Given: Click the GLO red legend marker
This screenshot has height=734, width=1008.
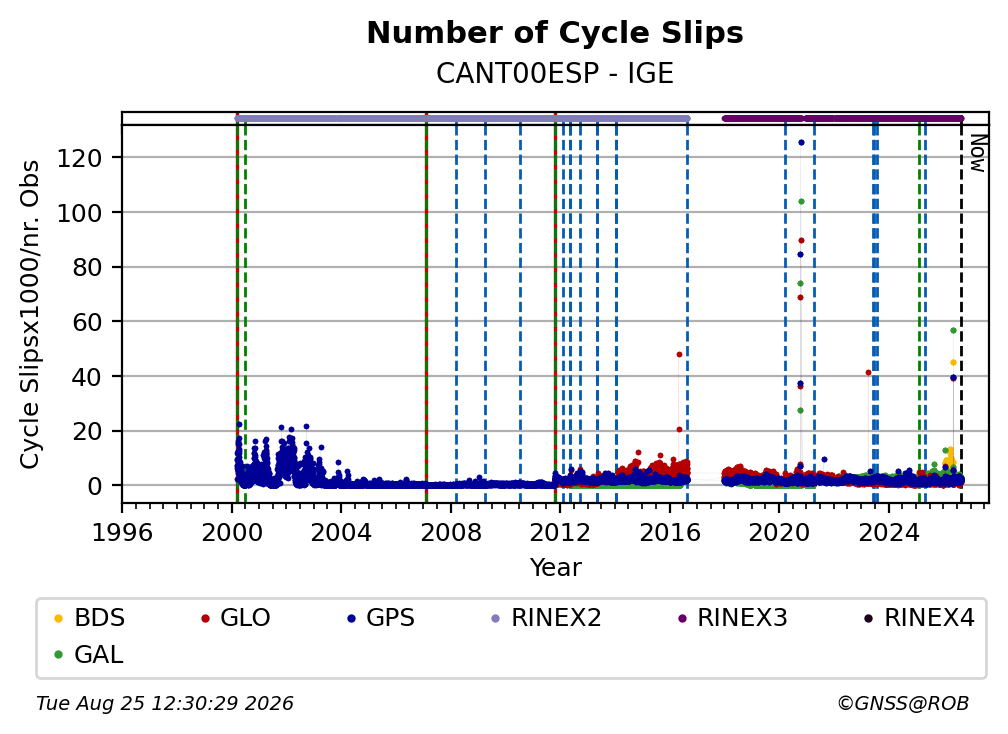Looking at the screenshot, I should [205, 618].
